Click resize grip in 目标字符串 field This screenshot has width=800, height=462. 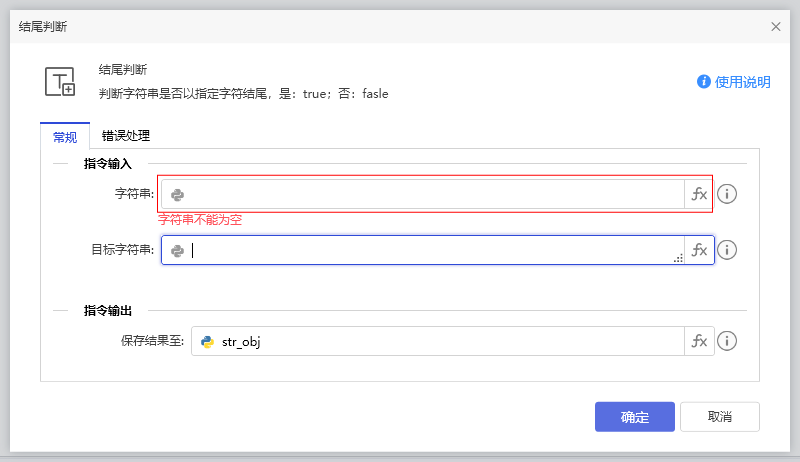(678, 258)
